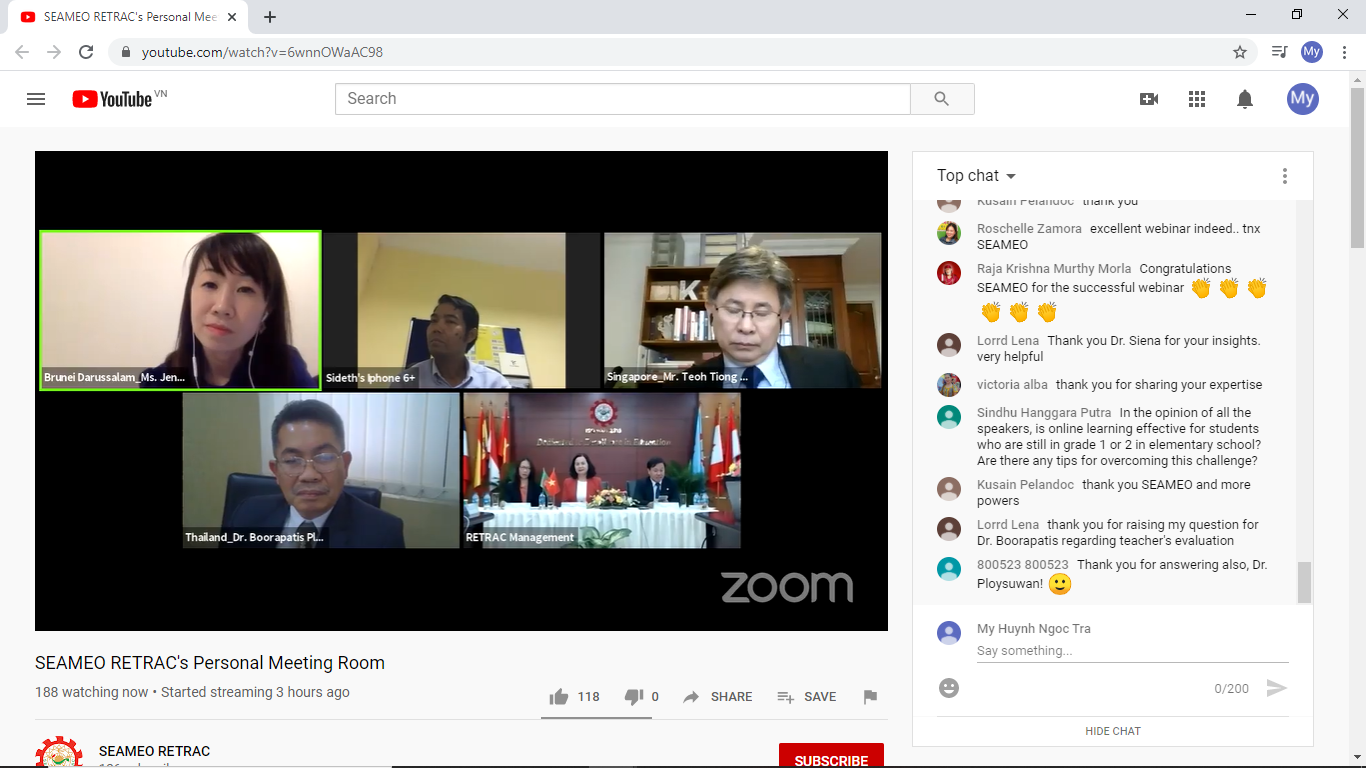Open the My account avatar on YouTube
This screenshot has width=1366, height=768.
[1302, 98]
